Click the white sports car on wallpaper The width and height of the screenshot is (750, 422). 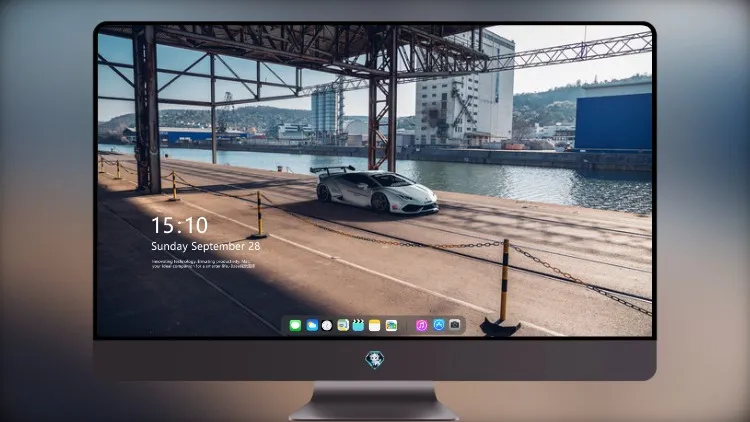pos(375,189)
